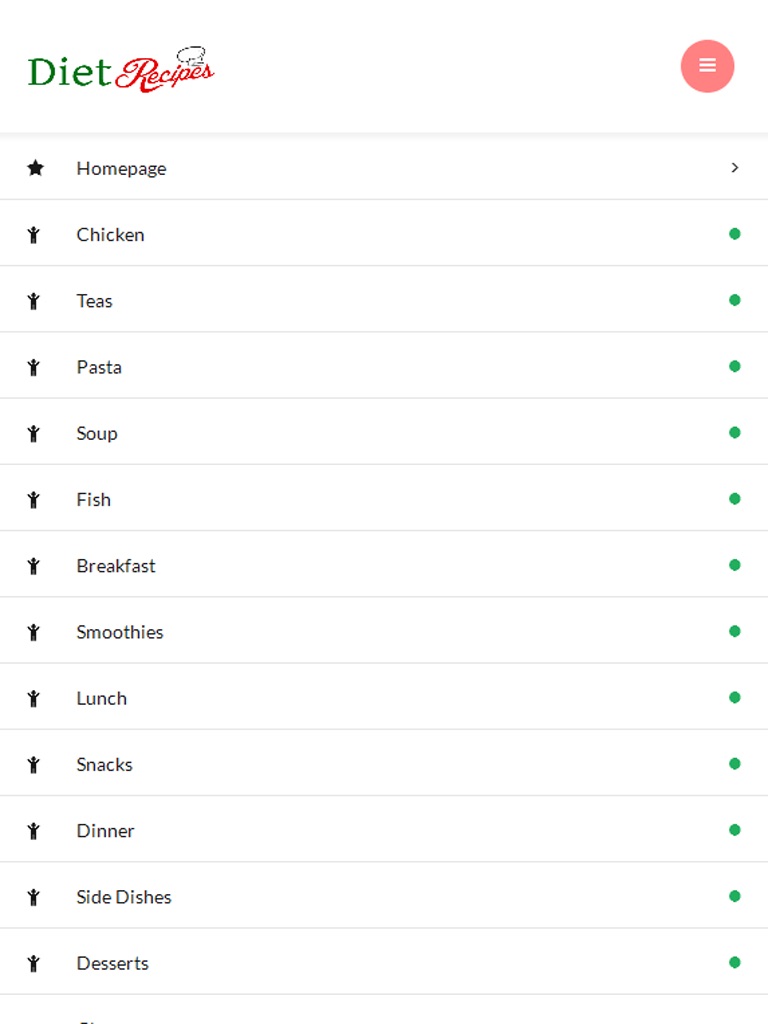Toggle the pink hamburger menu button

click(707, 66)
